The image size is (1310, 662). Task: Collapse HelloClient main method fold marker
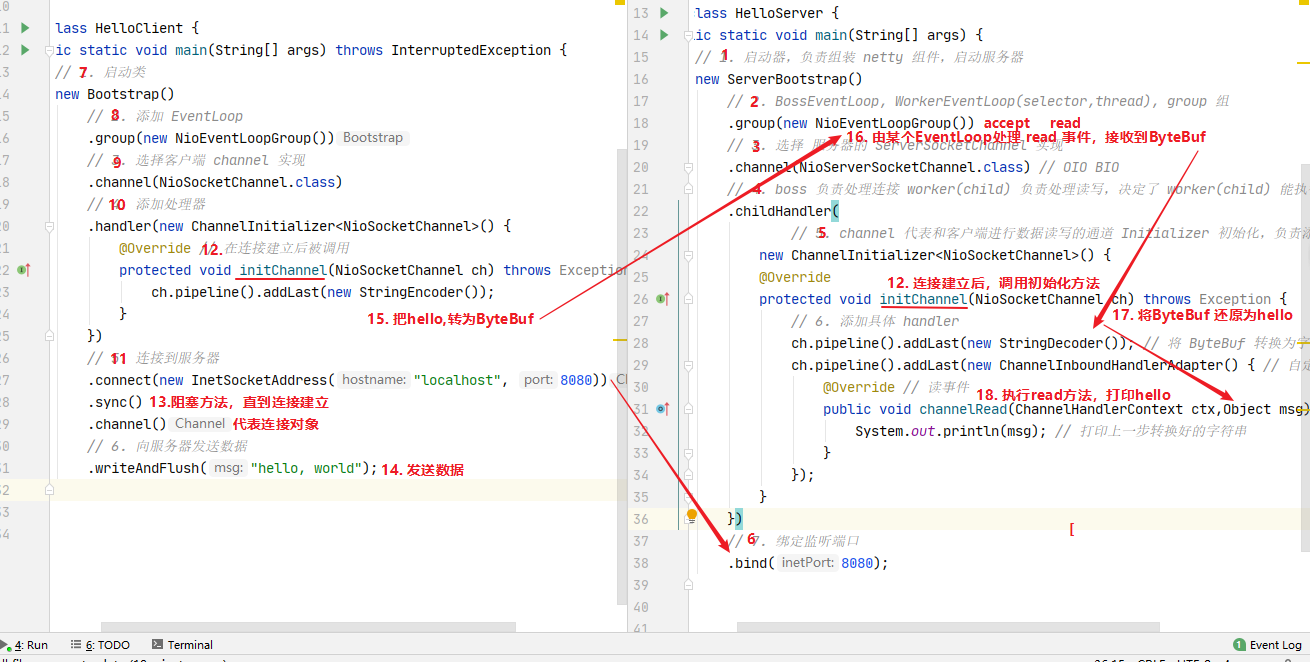(x=47, y=50)
